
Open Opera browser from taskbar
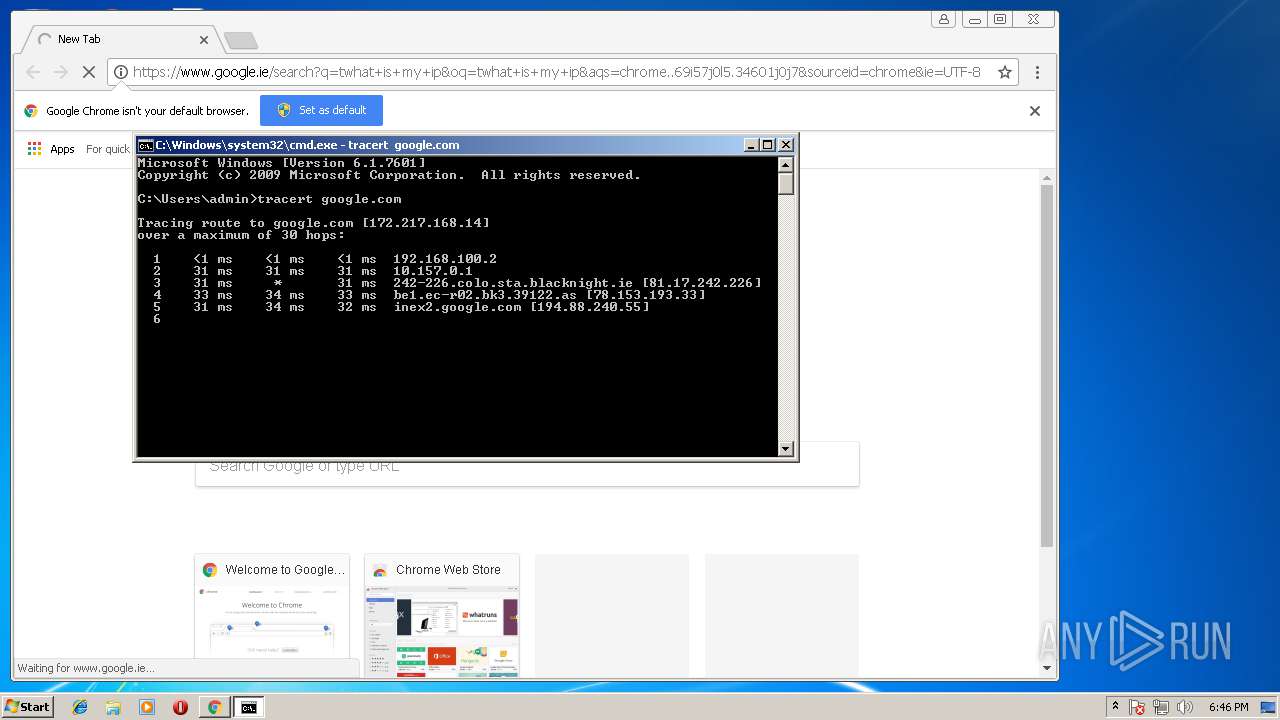click(180, 707)
